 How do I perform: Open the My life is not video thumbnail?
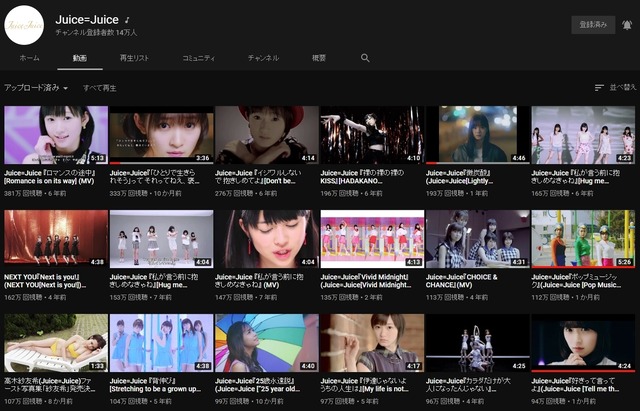click(x=372, y=343)
